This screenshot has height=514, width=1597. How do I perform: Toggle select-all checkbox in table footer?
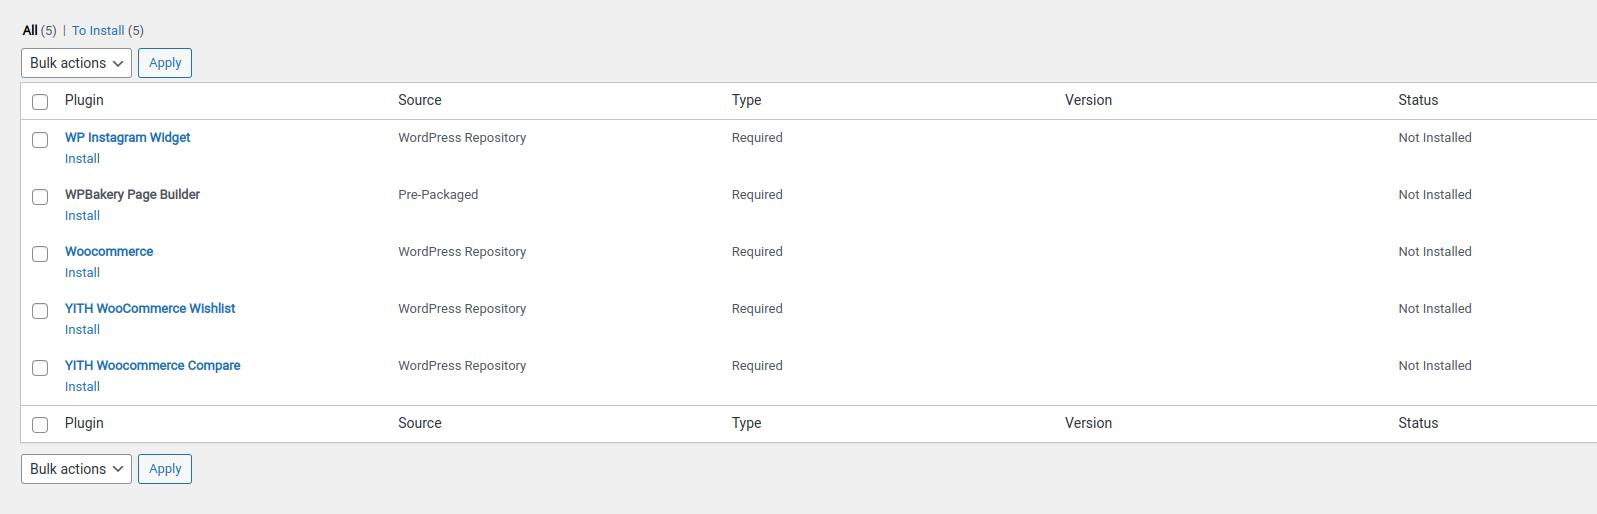point(40,425)
